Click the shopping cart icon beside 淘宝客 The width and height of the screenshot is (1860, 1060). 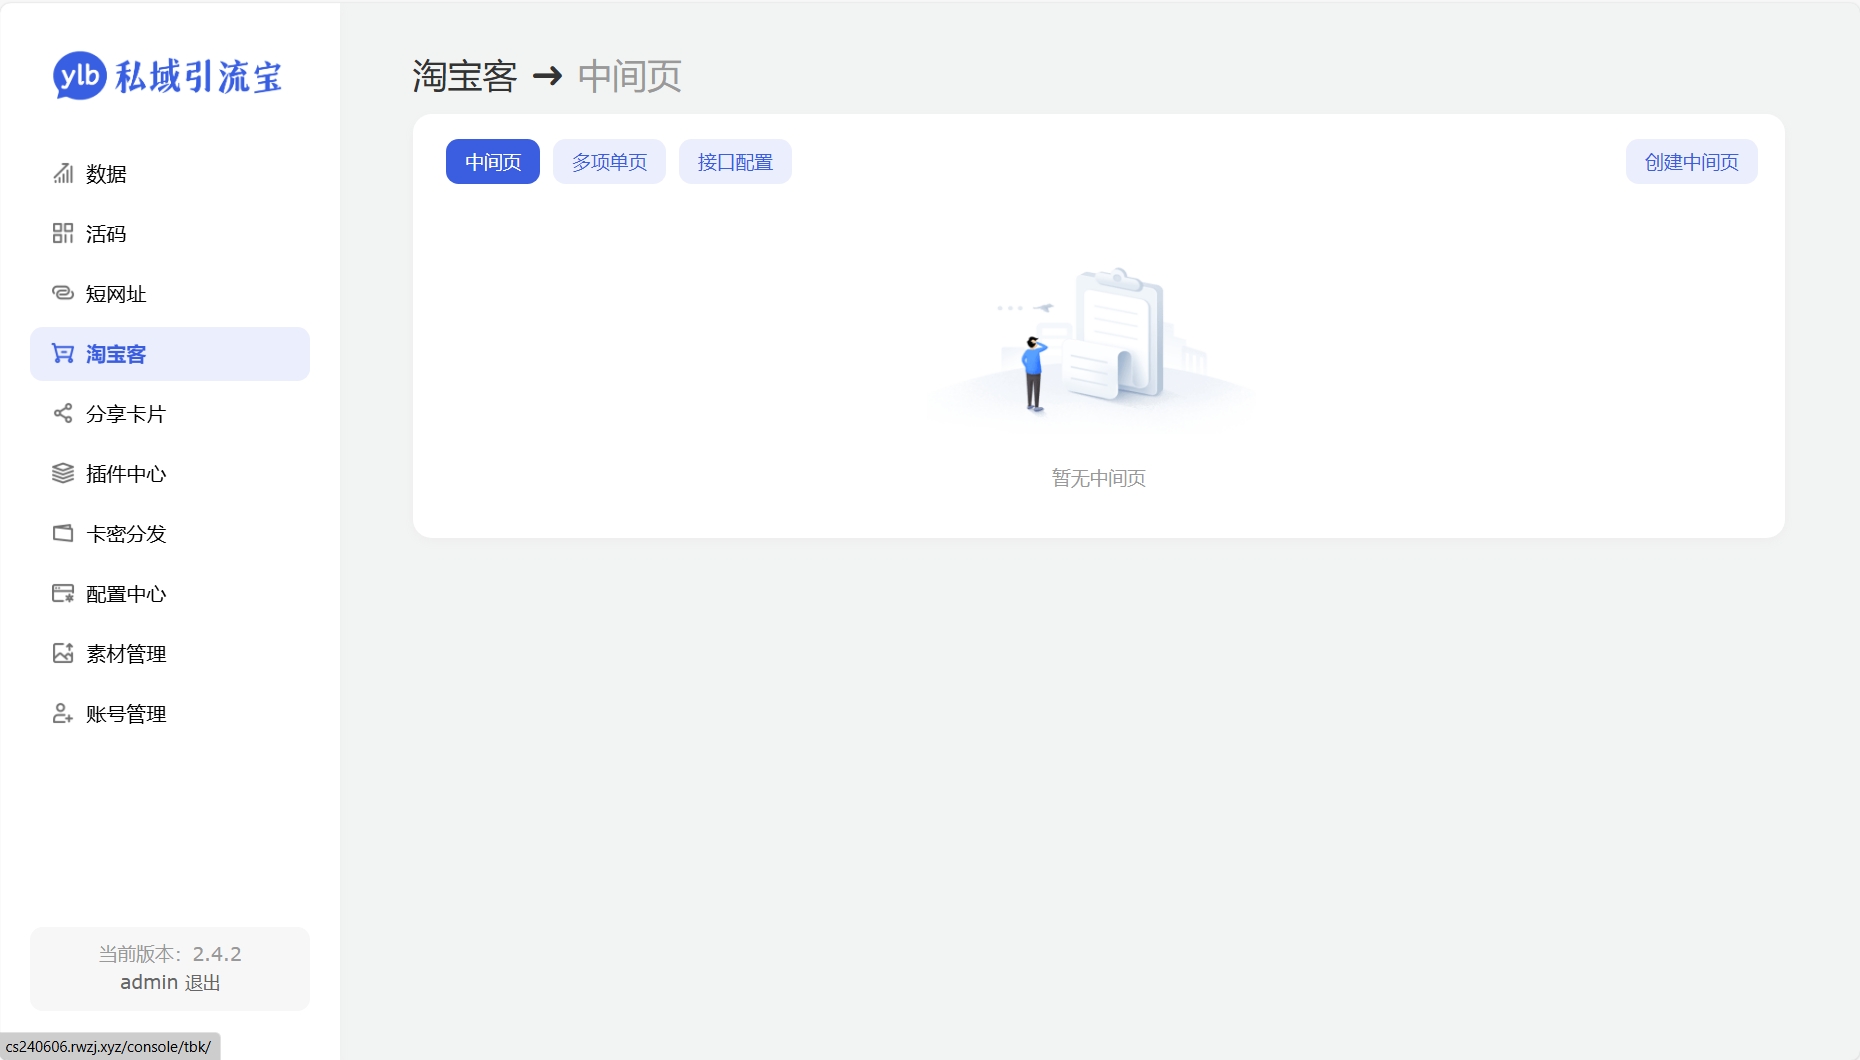pyautogui.click(x=63, y=354)
